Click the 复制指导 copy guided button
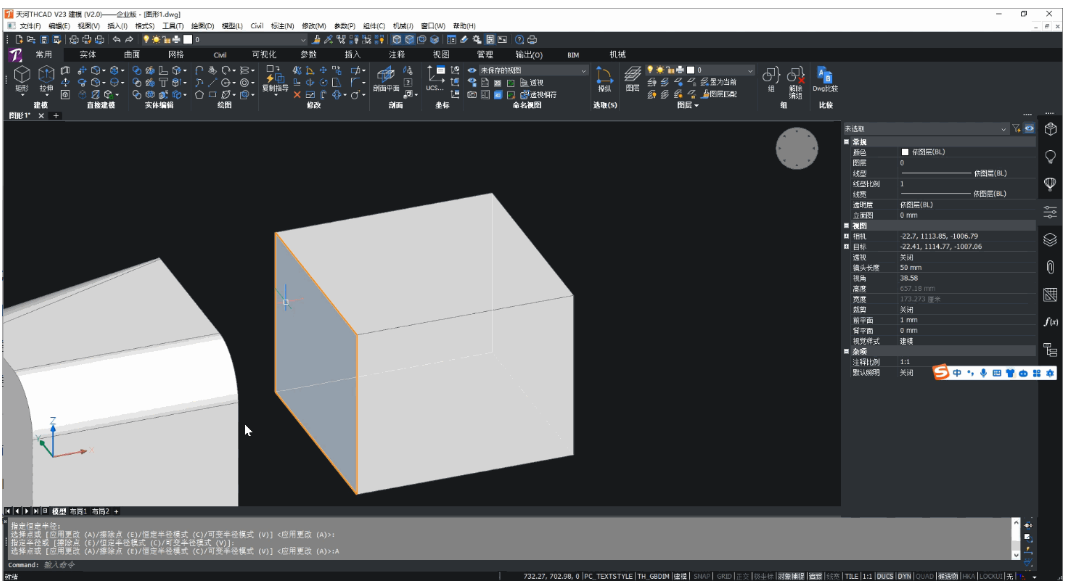The height and width of the screenshot is (584, 1068). (x=274, y=81)
